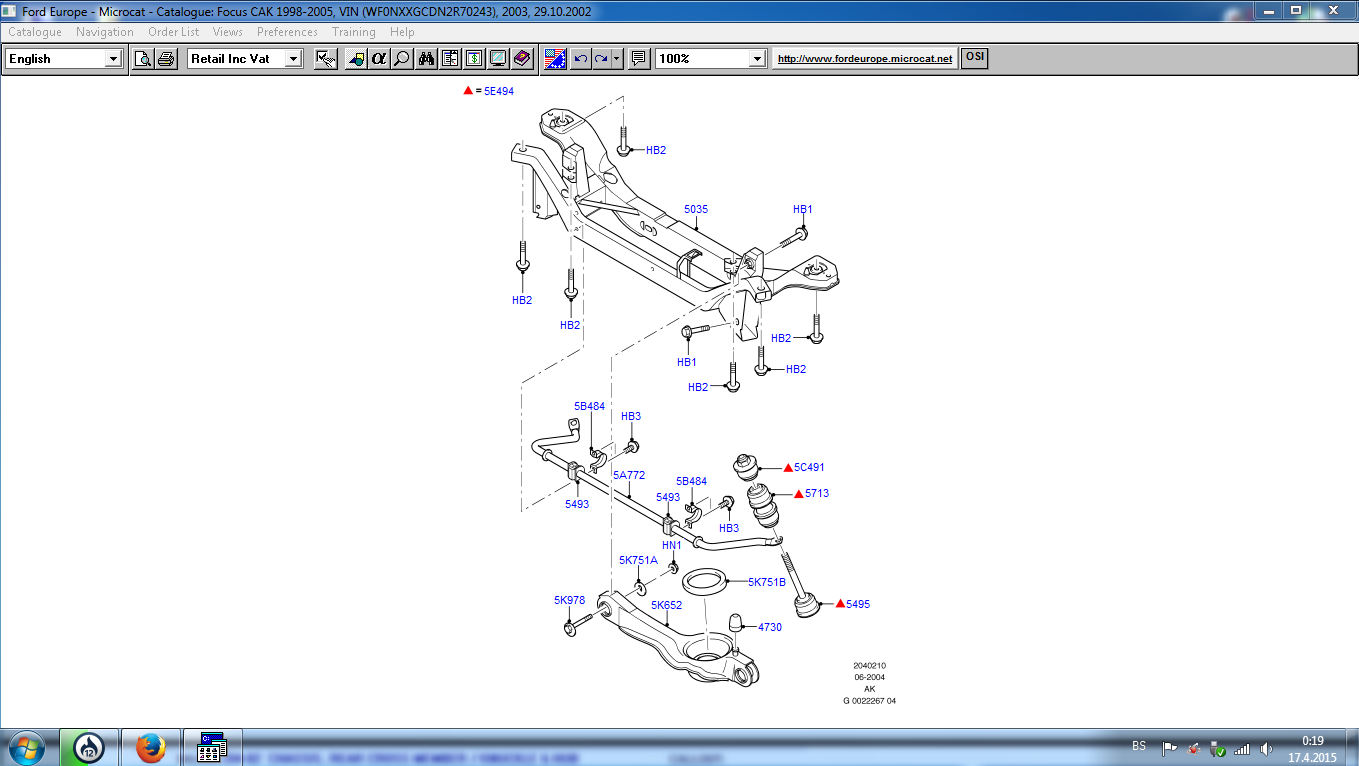This screenshot has height=766, width=1359.
Task: Open the Preferences menu
Action: [x=287, y=32]
